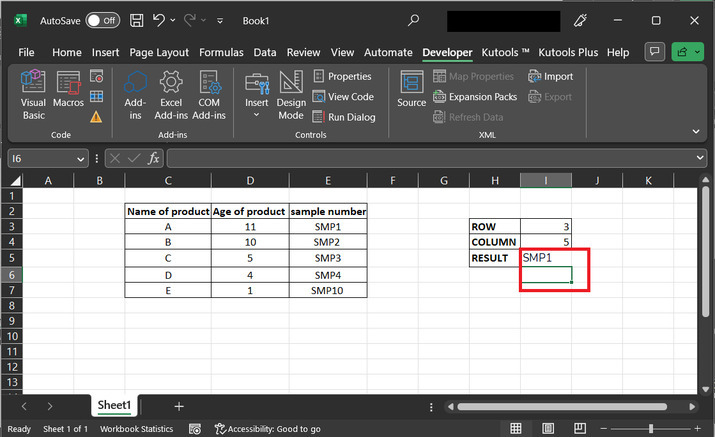Switch to Page Layout view in status bar
The height and width of the screenshot is (437, 715).
[545, 429]
